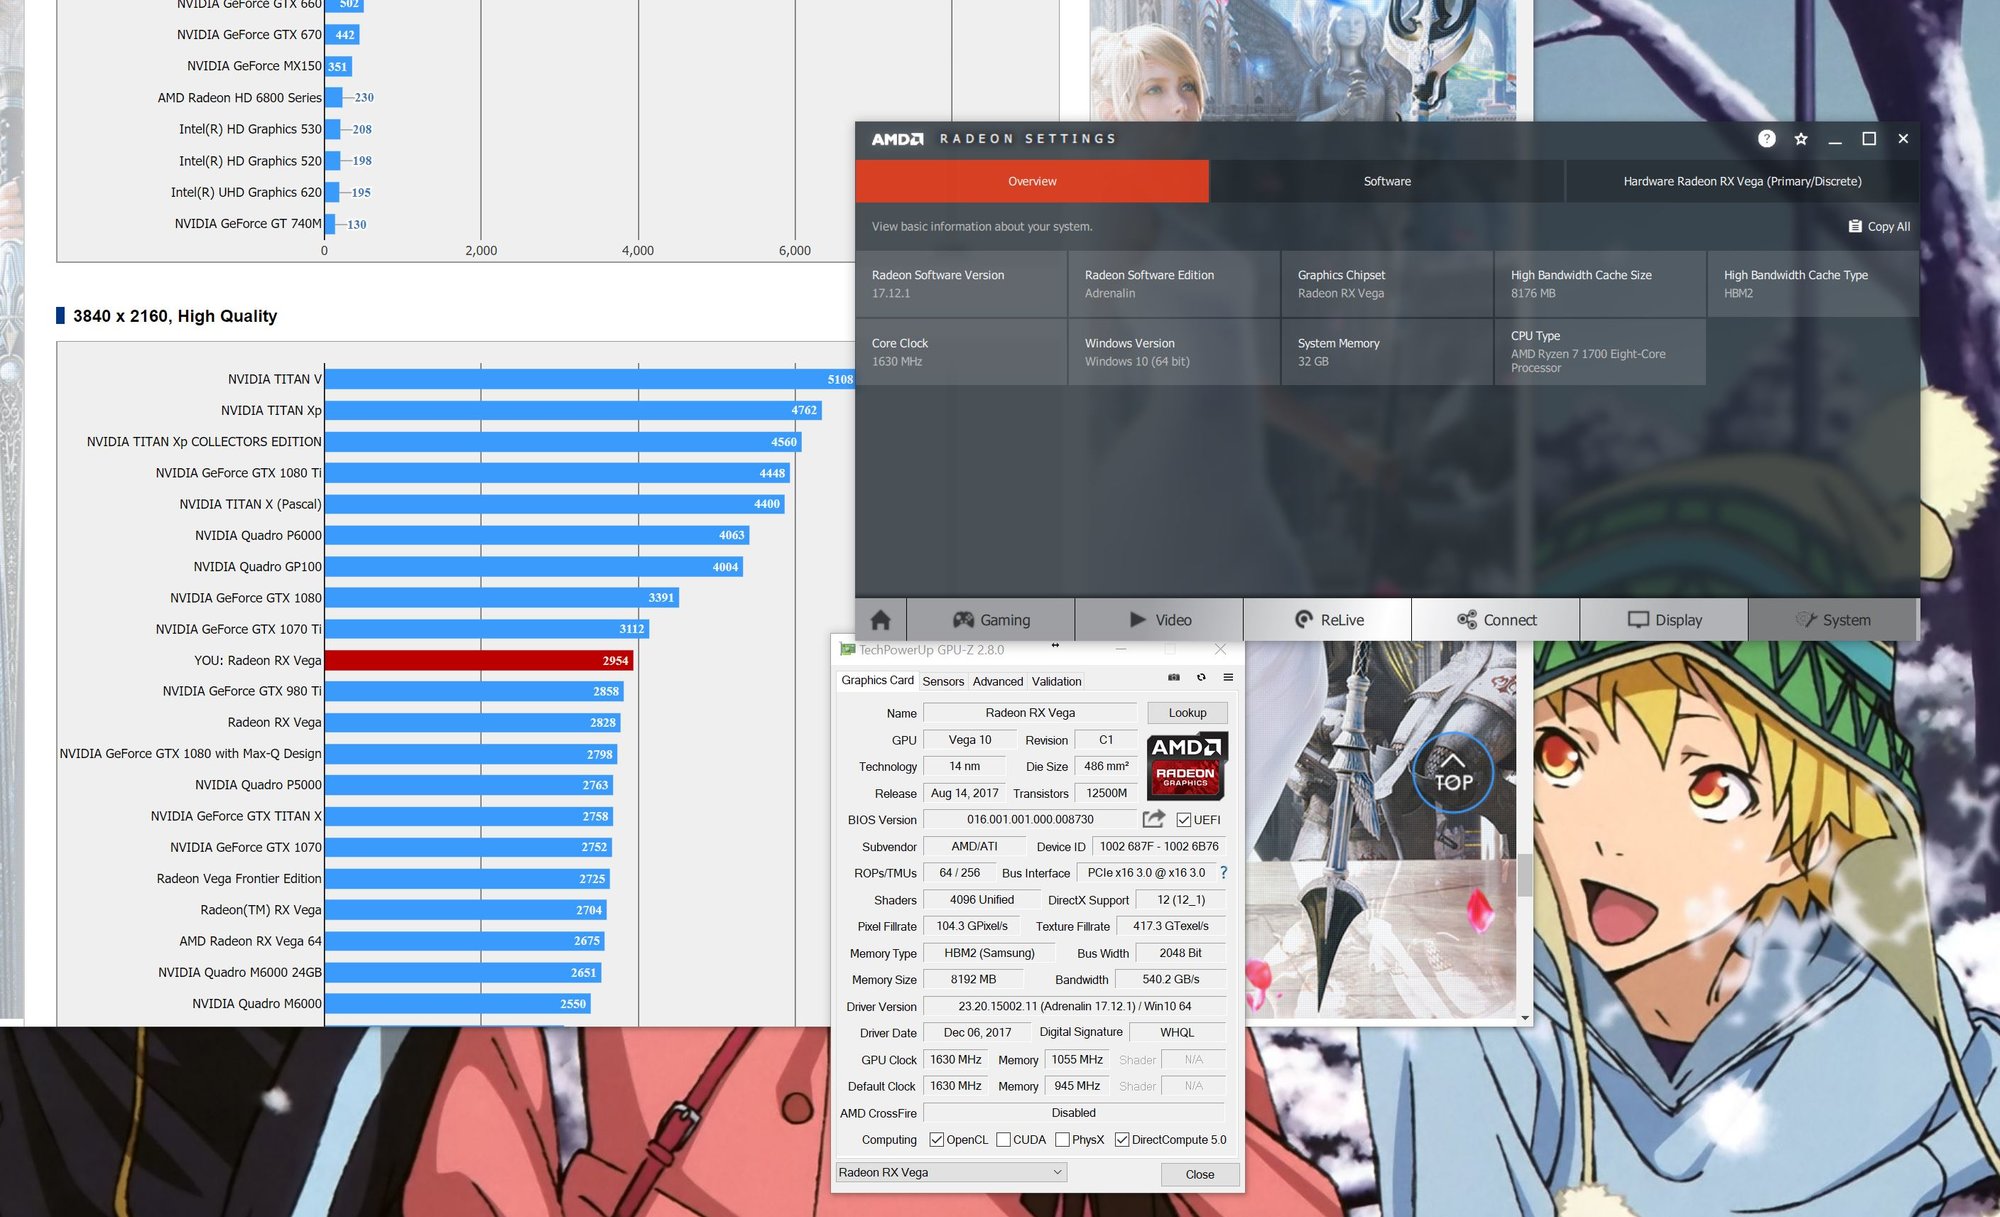Screen dimensions: 2000x1217
Task: Click the BIOS export share icon
Action: (1153, 819)
